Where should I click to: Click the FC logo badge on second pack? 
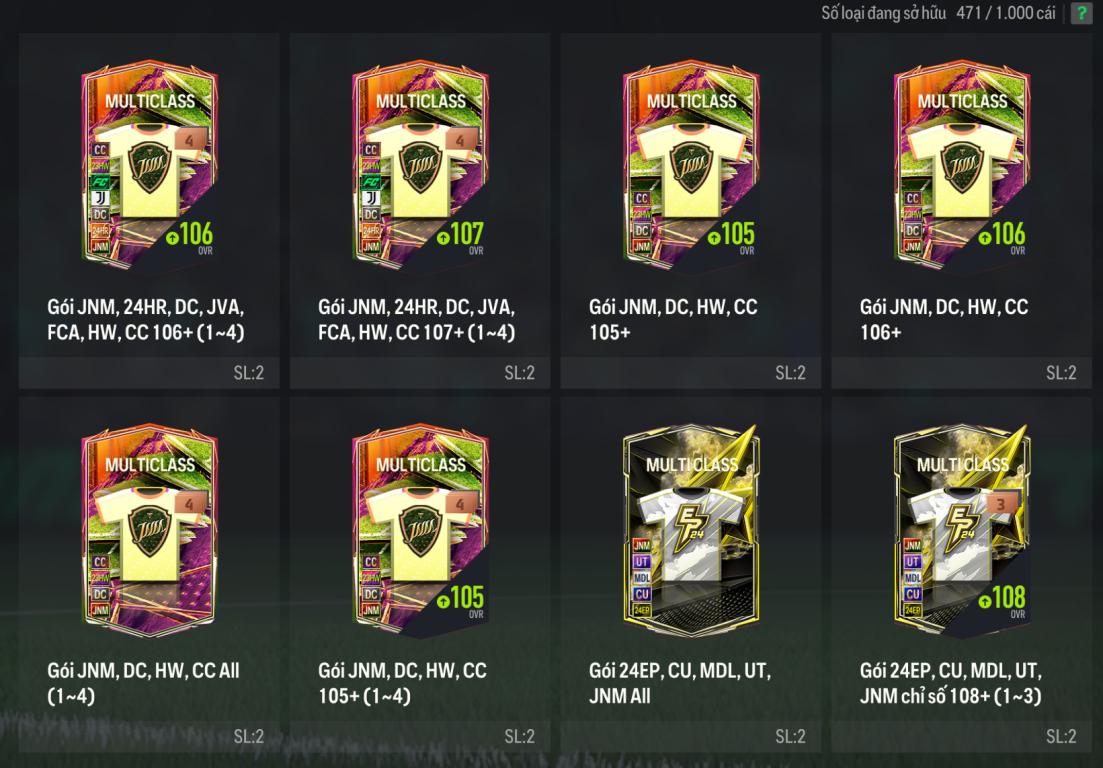click(x=371, y=182)
